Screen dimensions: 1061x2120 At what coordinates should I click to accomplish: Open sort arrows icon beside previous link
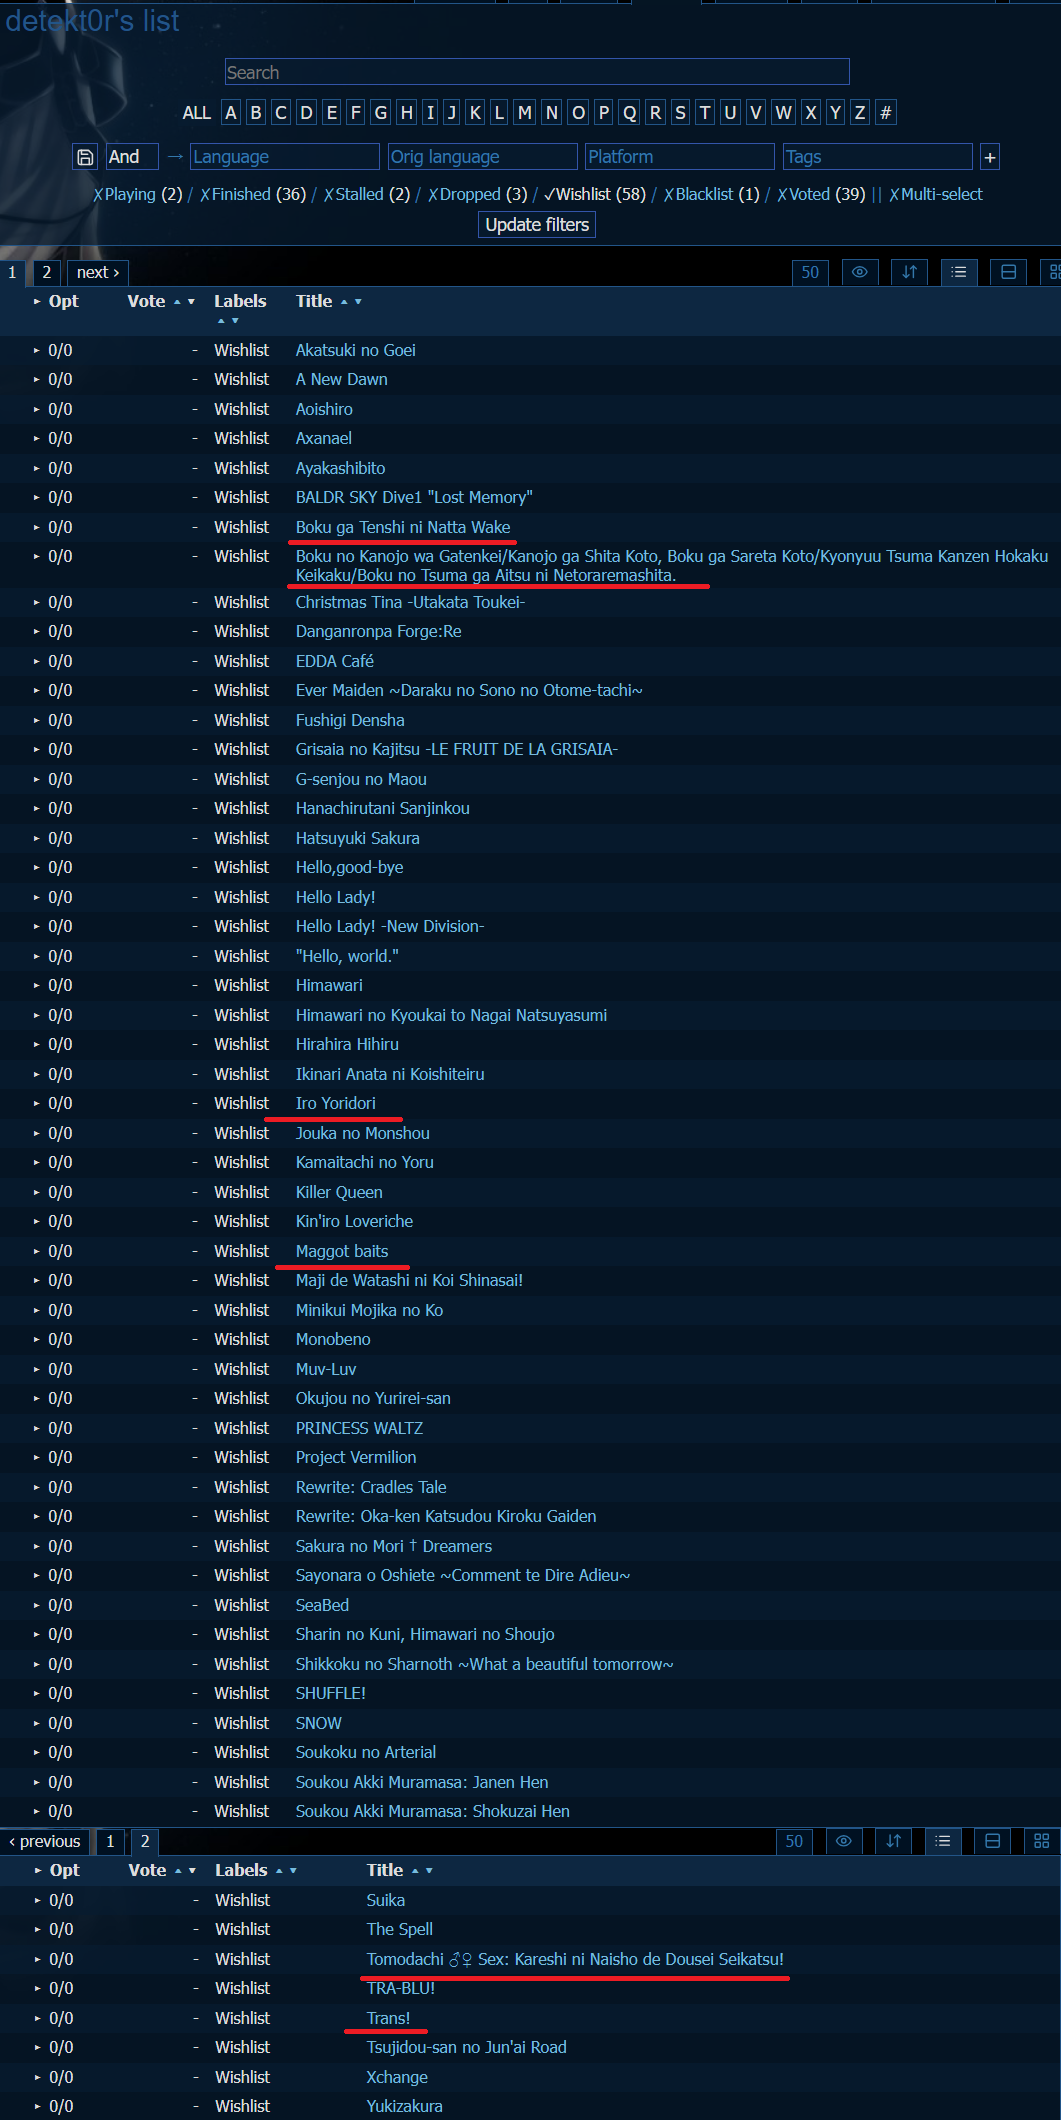pos(893,1841)
